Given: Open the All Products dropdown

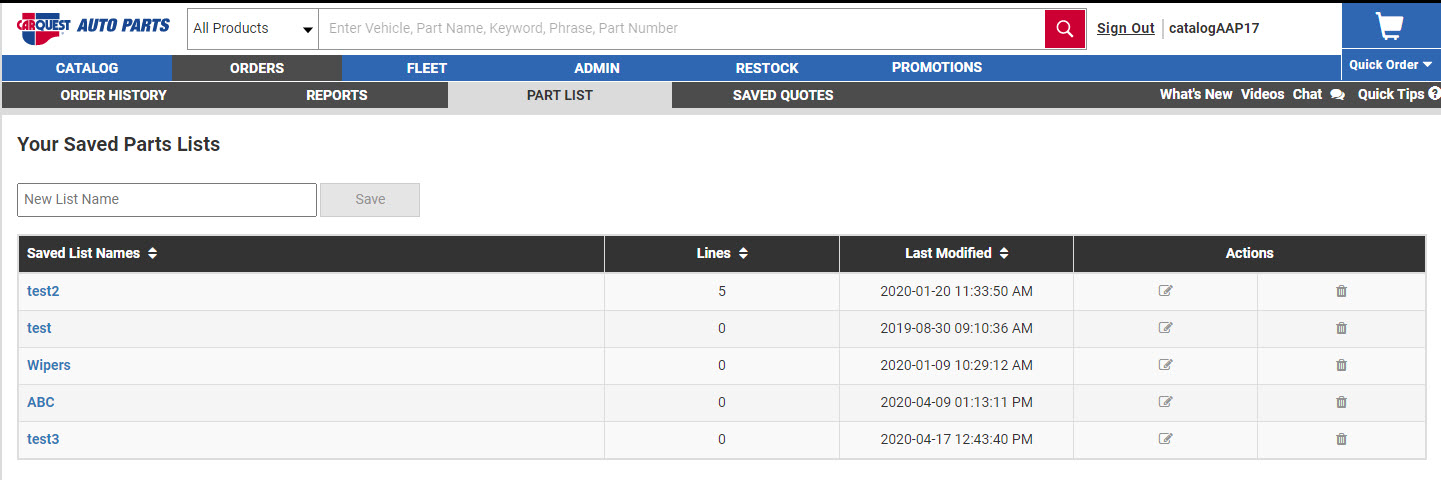Looking at the screenshot, I should [x=252, y=28].
